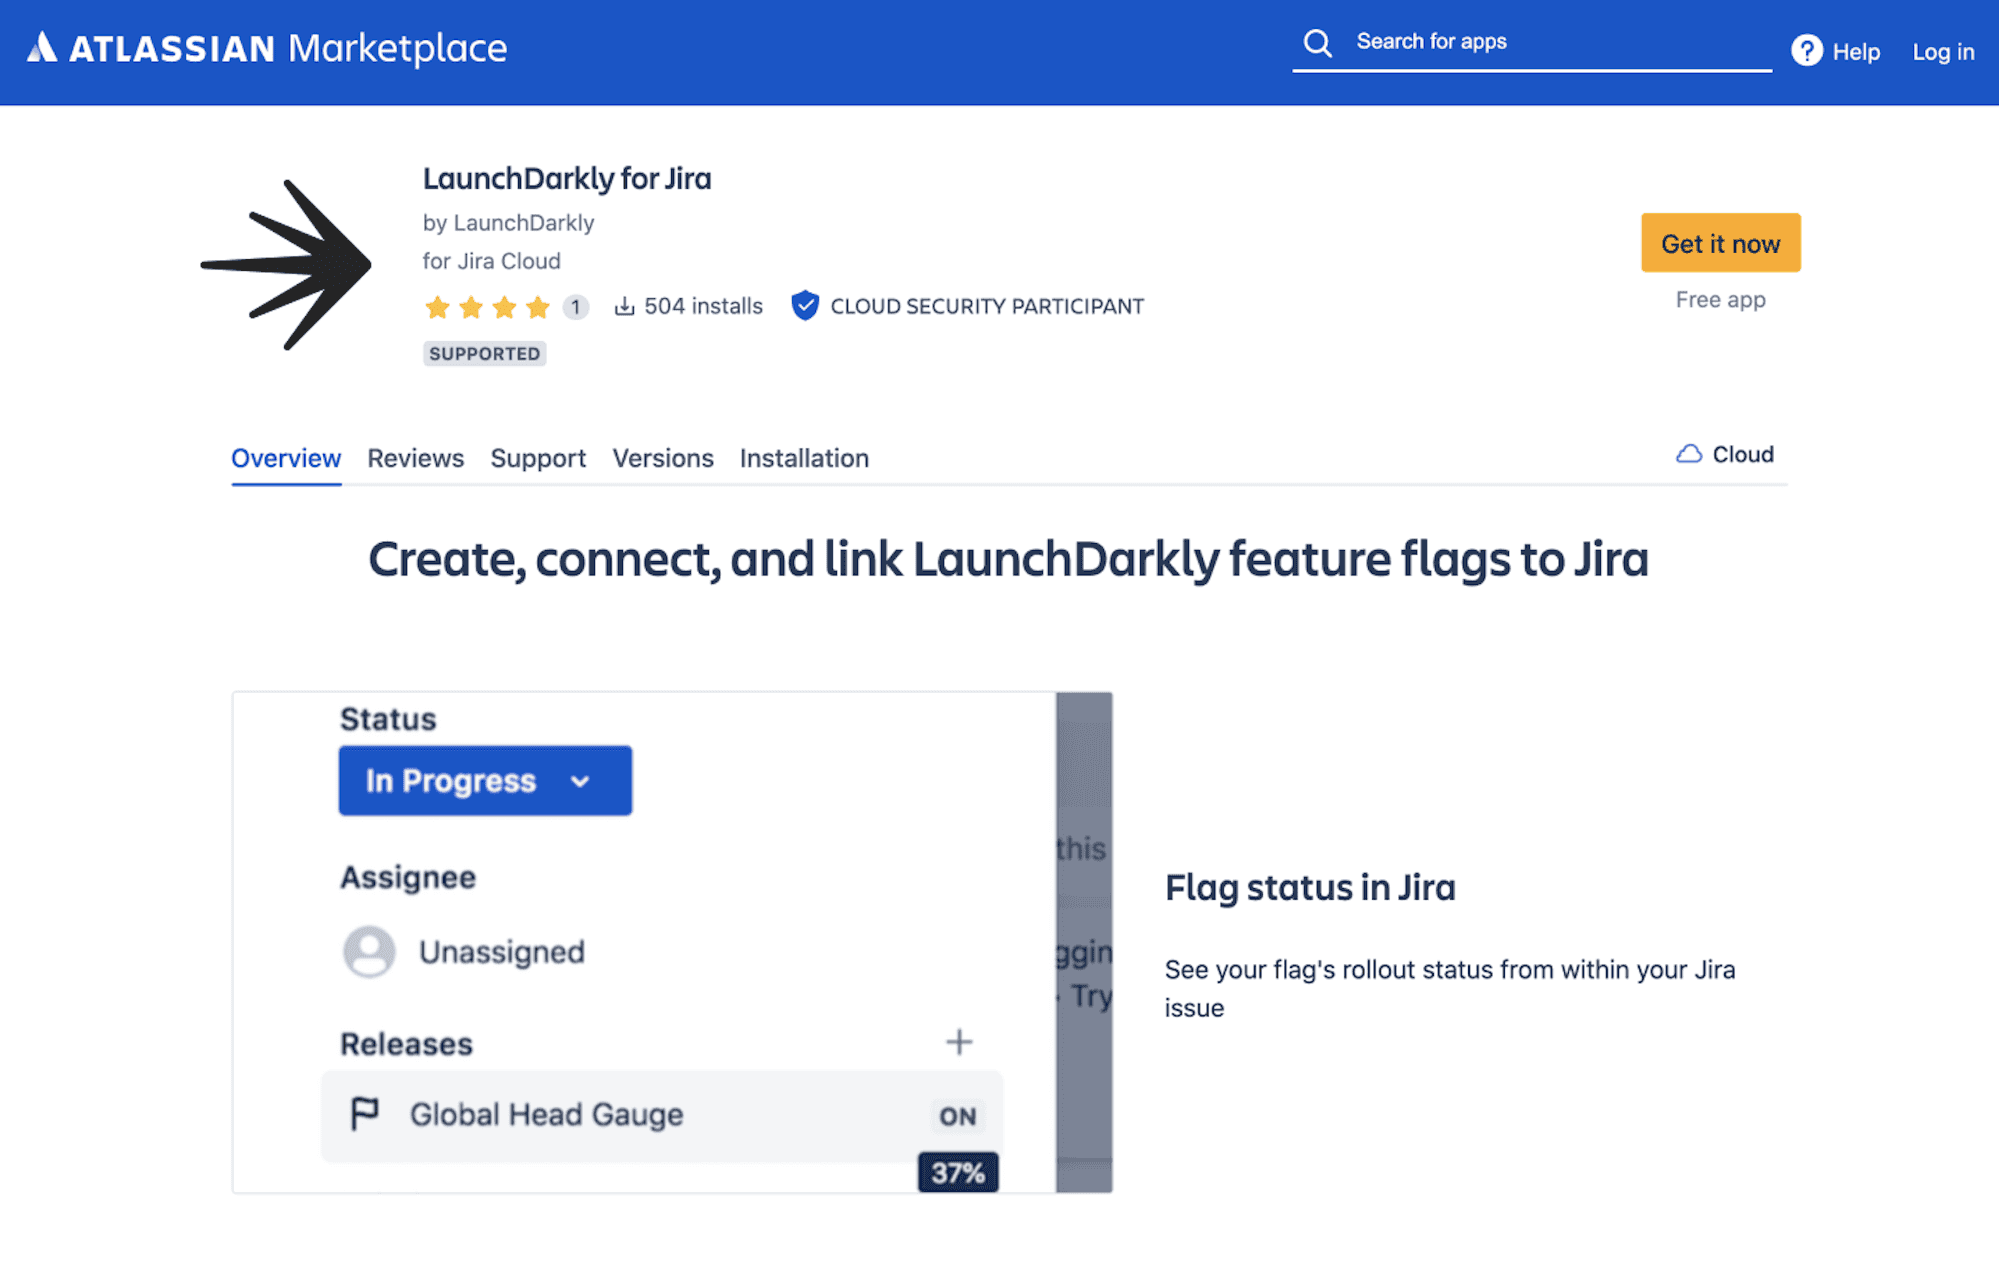Click the 'Flag status in Jira' heading

(x=1310, y=888)
